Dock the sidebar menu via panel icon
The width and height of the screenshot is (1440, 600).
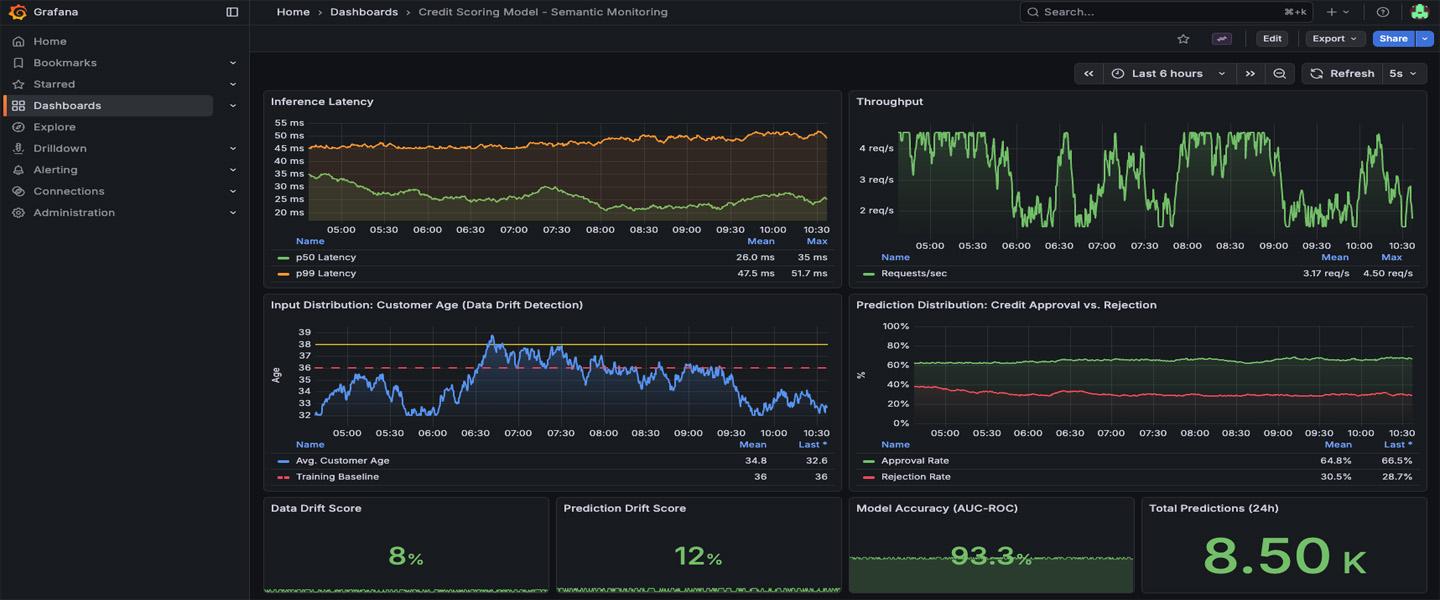(232, 12)
